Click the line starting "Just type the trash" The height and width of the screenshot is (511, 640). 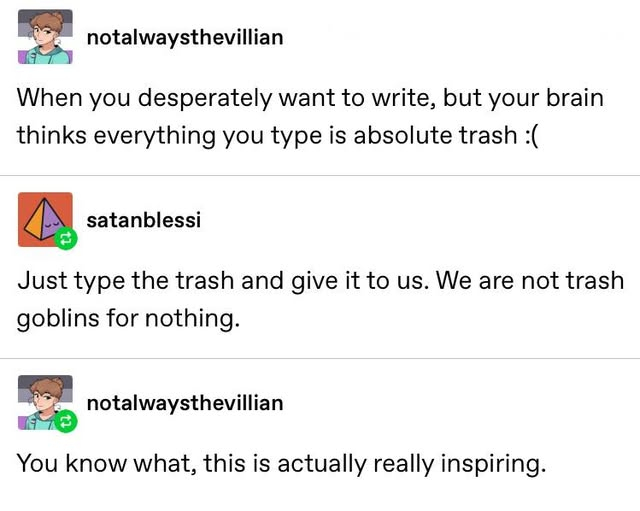tap(320, 281)
